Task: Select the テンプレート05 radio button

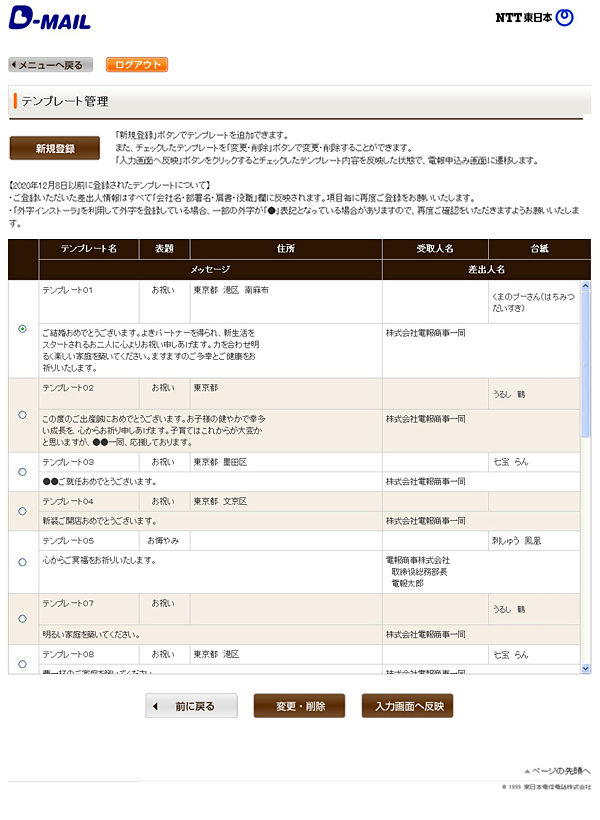Action: [x=22, y=562]
